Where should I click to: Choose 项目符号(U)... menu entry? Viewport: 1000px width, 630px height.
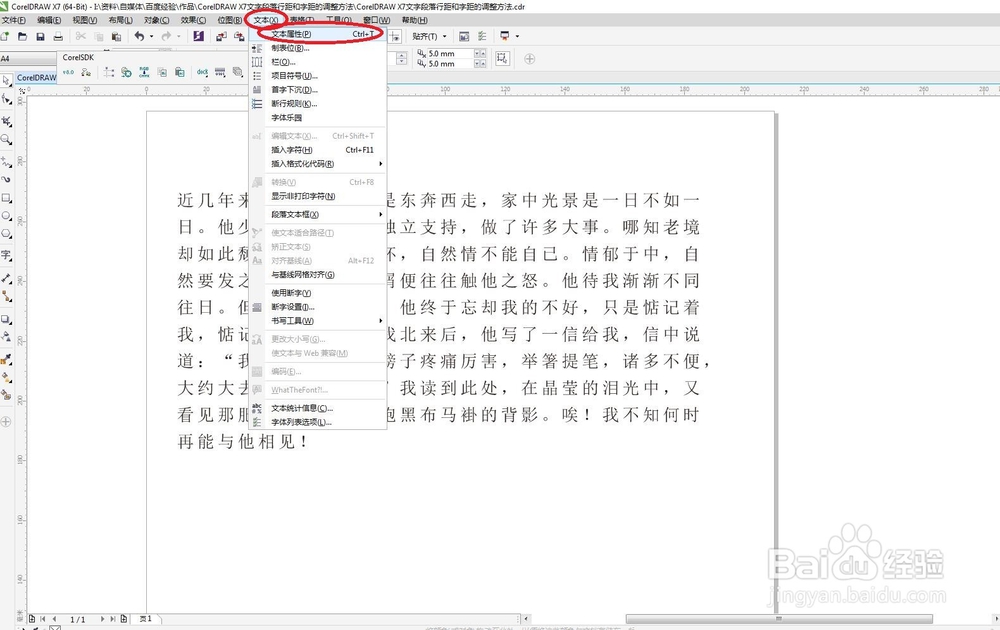click(319, 76)
